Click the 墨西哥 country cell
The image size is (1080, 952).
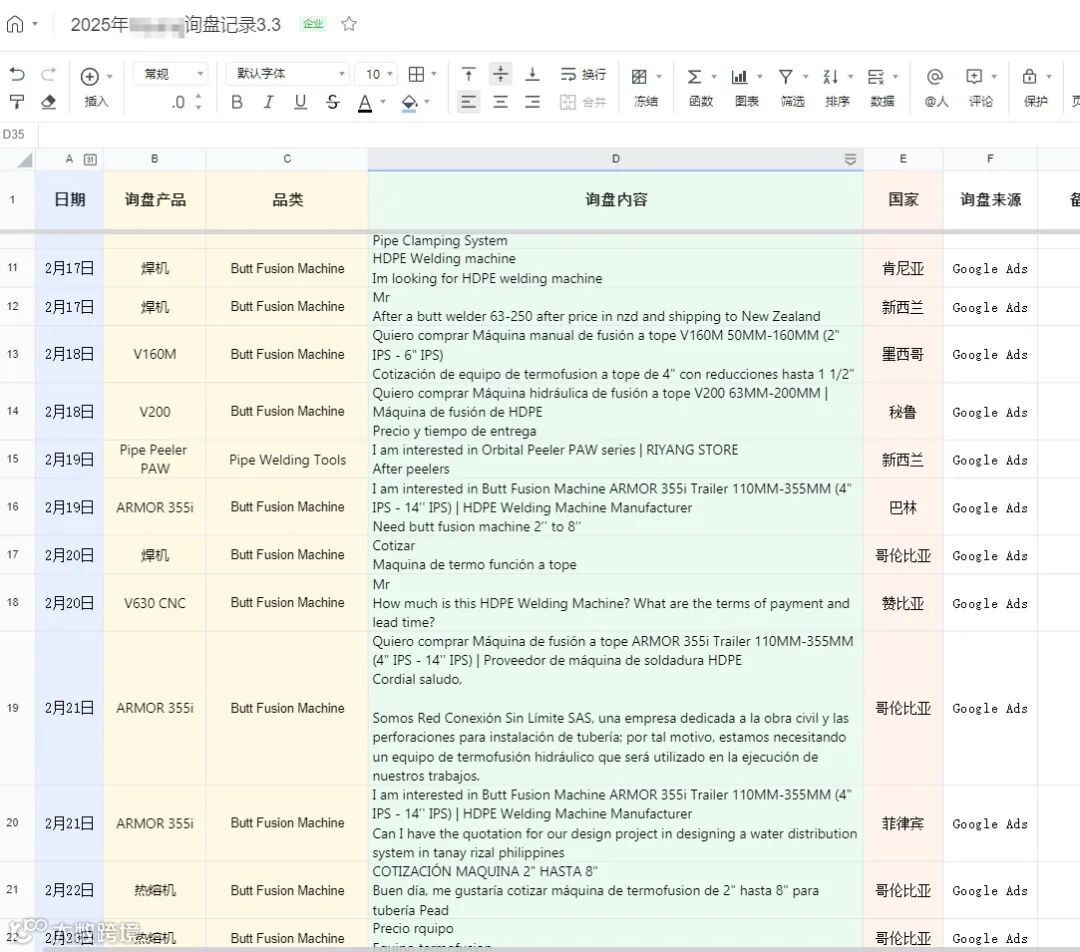point(903,354)
